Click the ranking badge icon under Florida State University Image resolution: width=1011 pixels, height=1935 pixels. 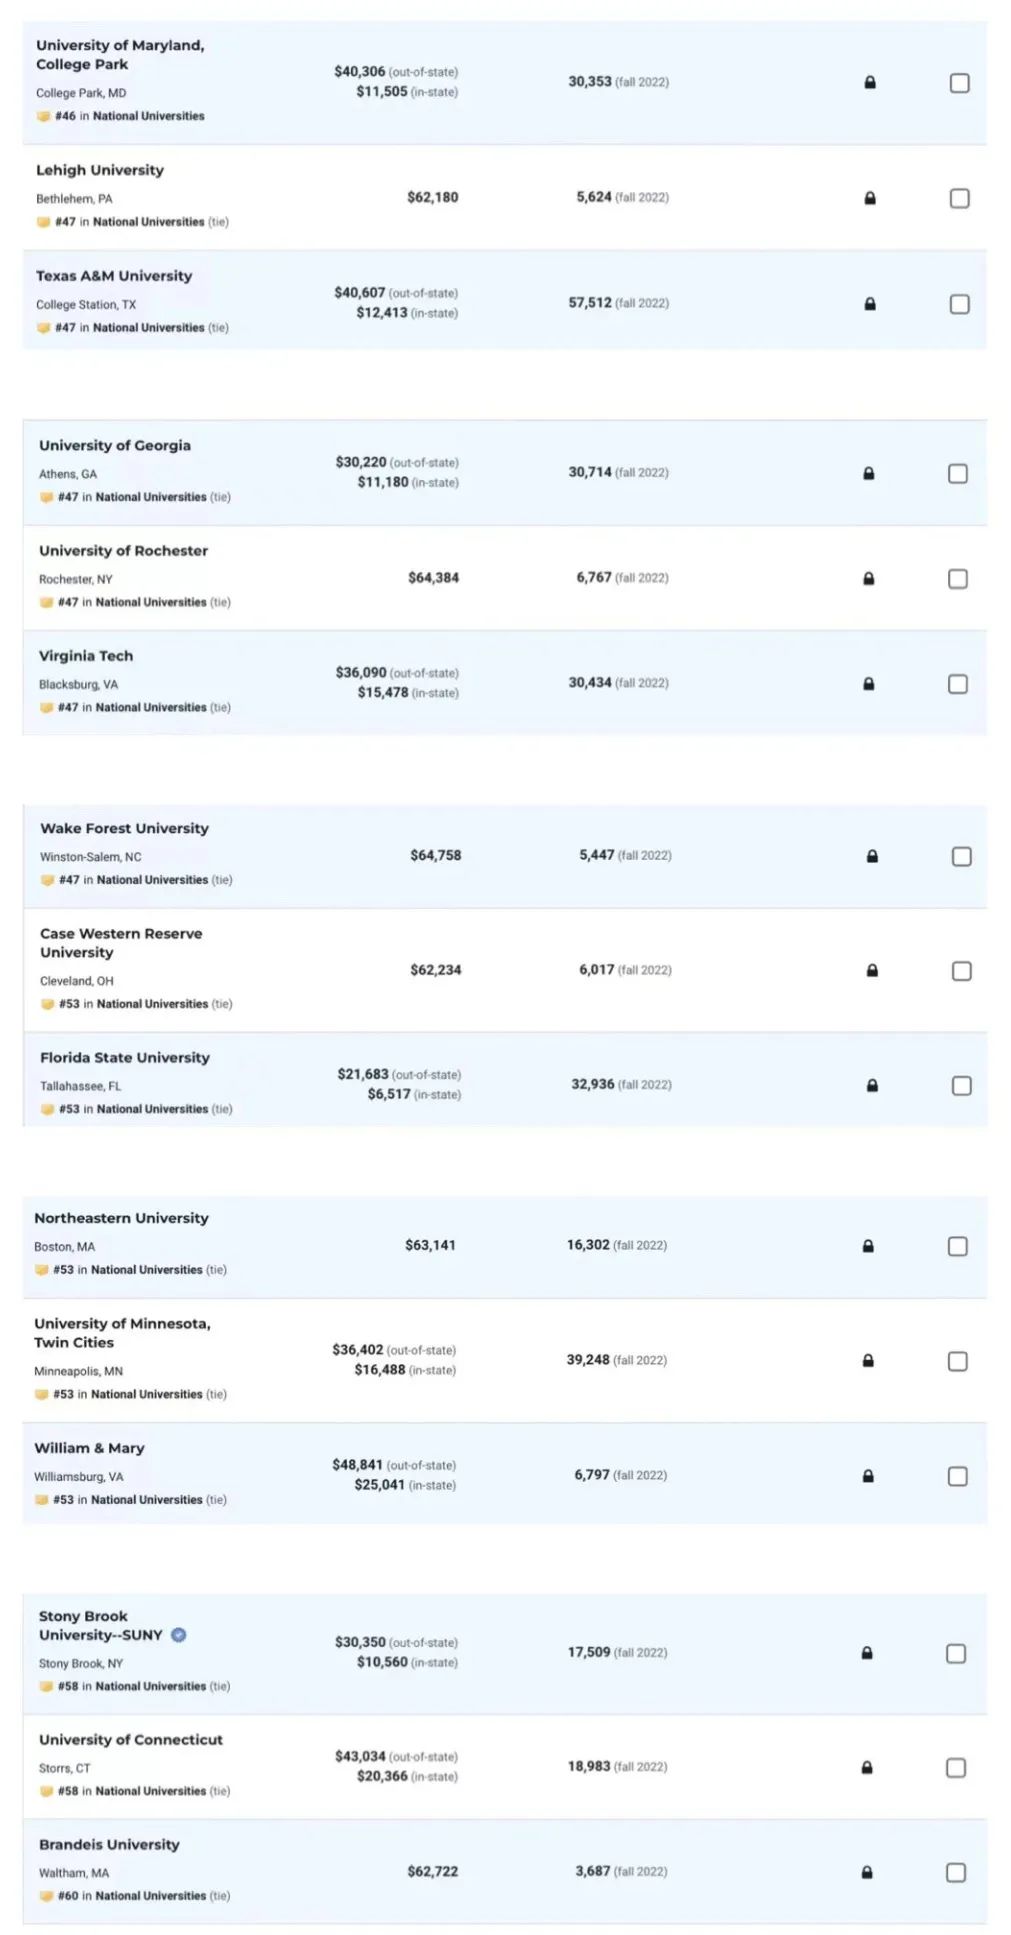coord(47,1109)
